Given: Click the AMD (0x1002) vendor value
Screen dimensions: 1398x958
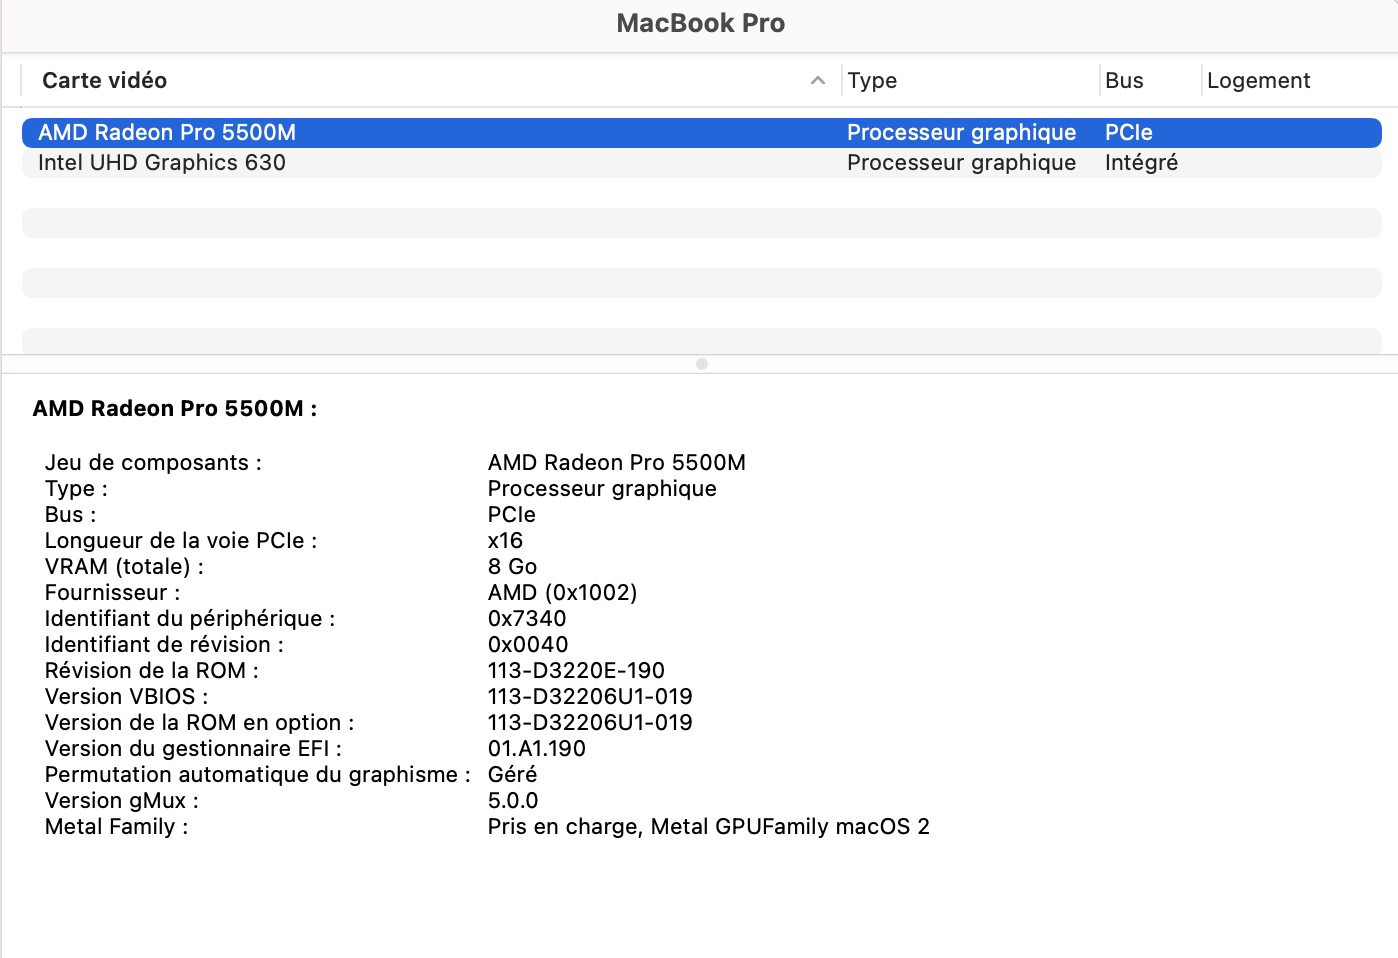Looking at the screenshot, I should pyautogui.click(x=562, y=592).
